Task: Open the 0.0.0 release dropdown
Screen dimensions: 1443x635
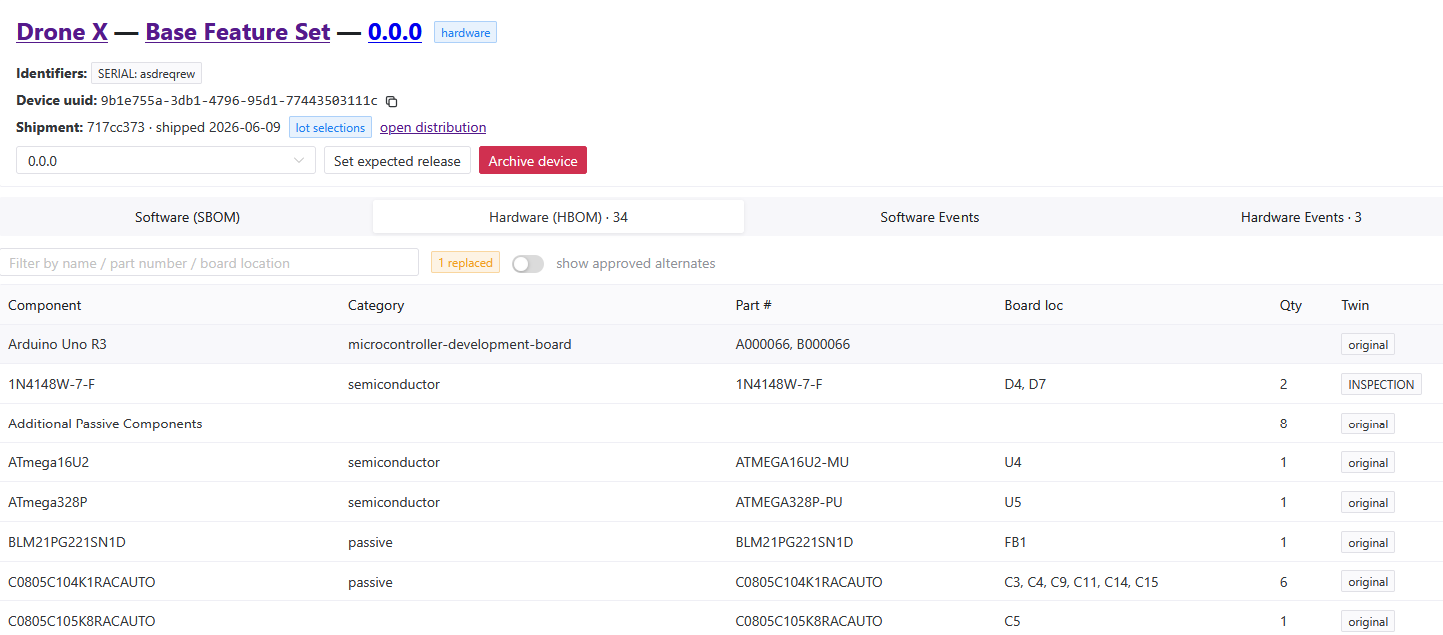Action: [x=166, y=160]
